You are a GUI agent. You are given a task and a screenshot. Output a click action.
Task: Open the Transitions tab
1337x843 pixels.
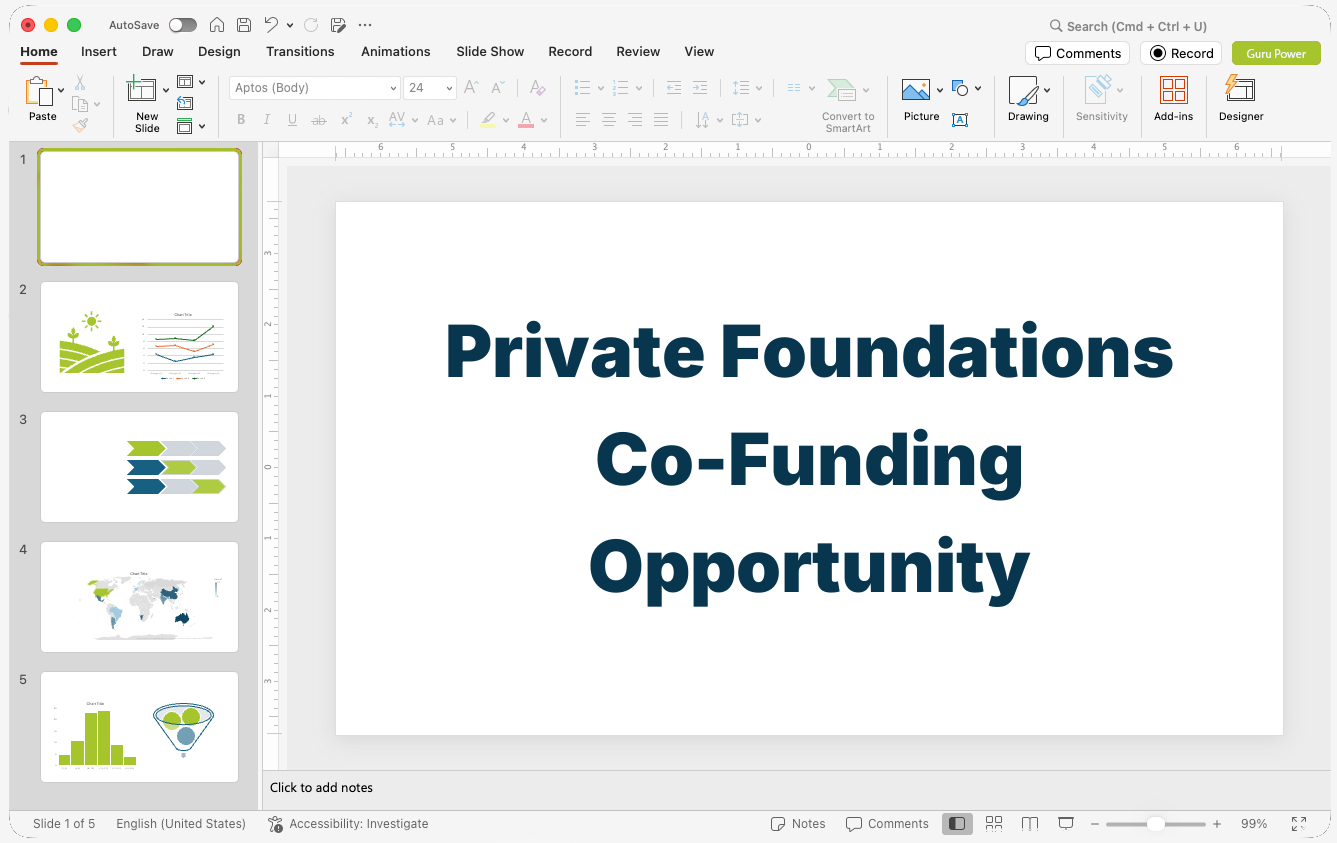tap(300, 51)
